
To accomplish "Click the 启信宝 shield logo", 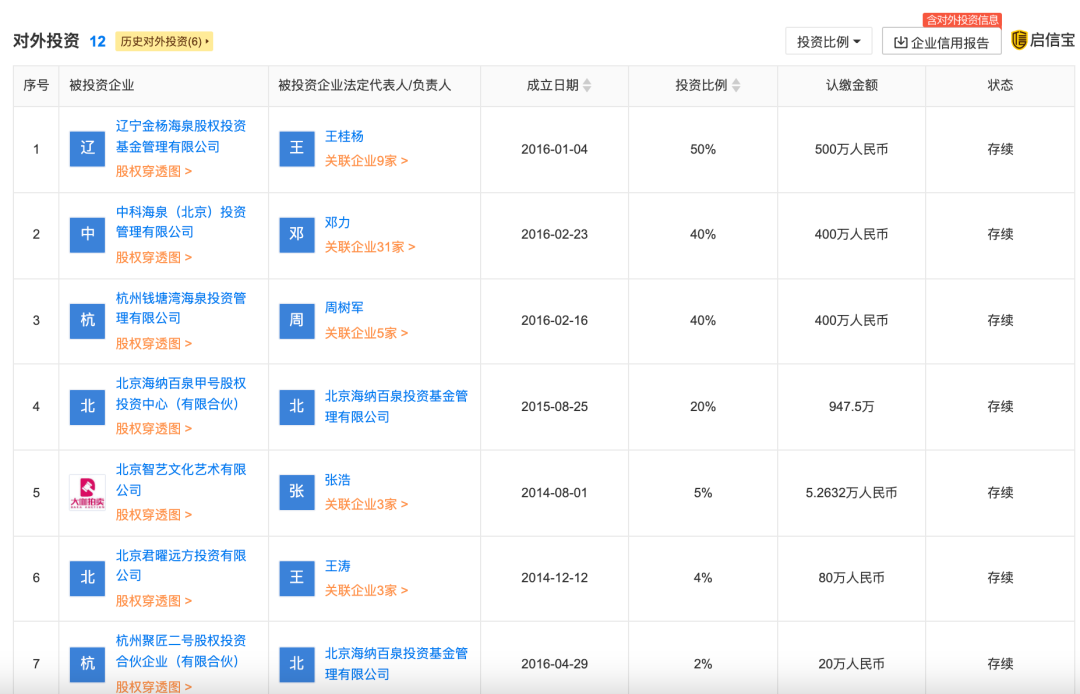I will [1019, 40].
